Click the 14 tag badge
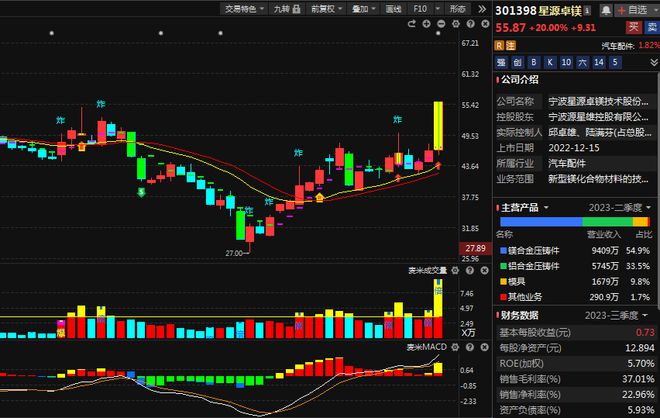 click(599, 62)
